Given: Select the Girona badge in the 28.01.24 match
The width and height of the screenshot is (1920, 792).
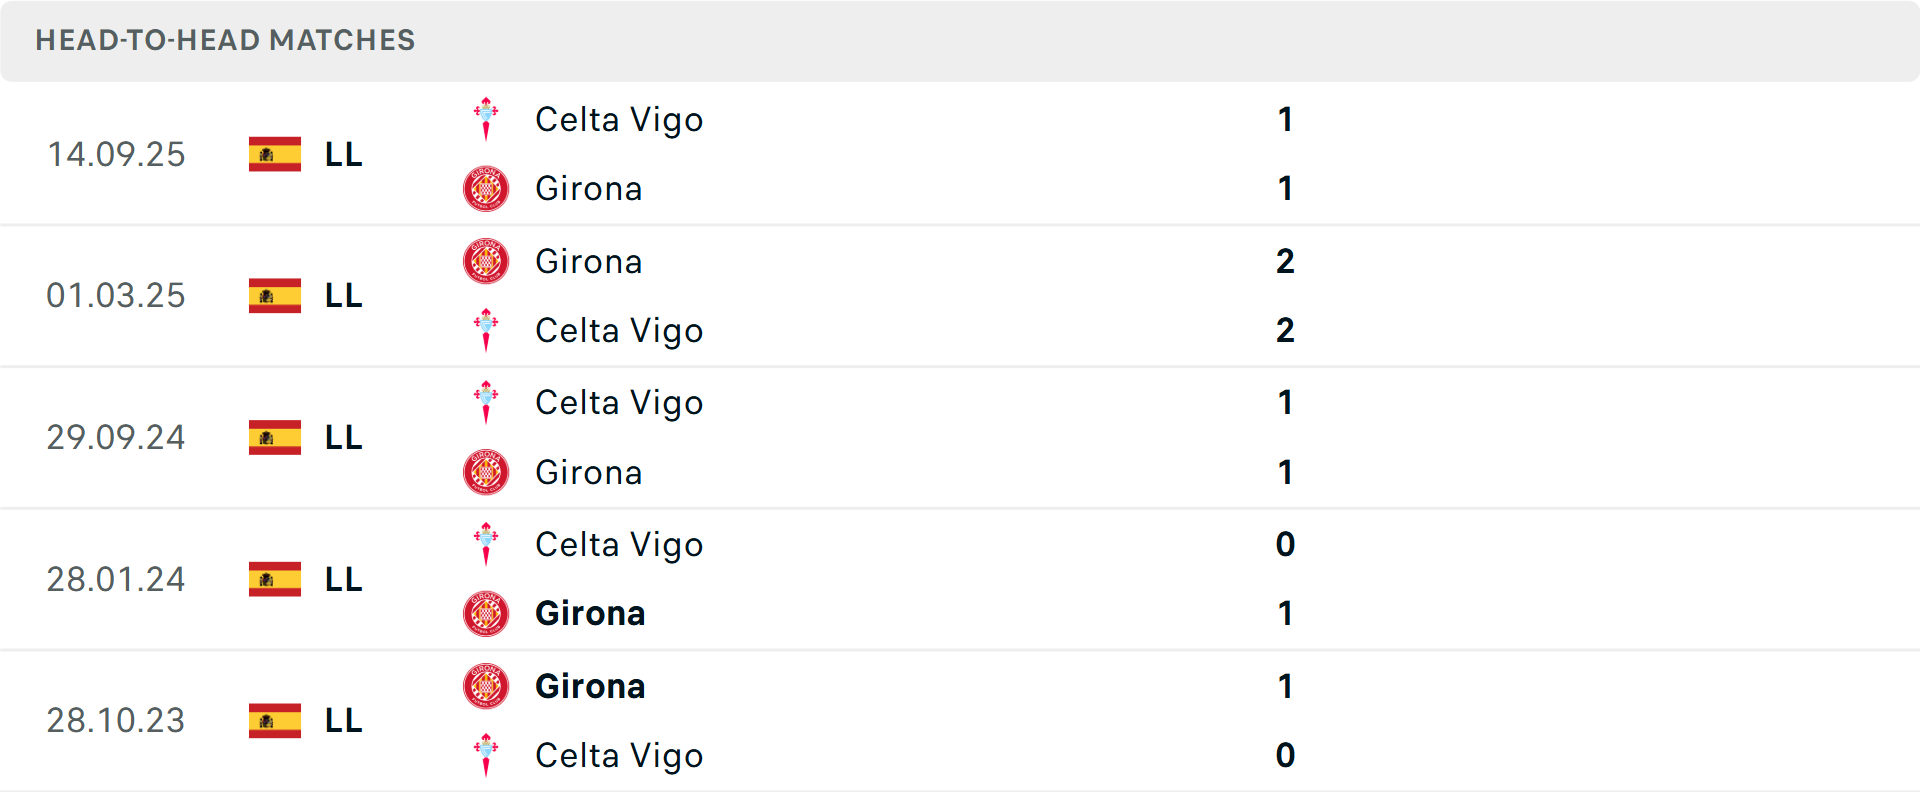Looking at the screenshot, I should (x=486, y=613).
